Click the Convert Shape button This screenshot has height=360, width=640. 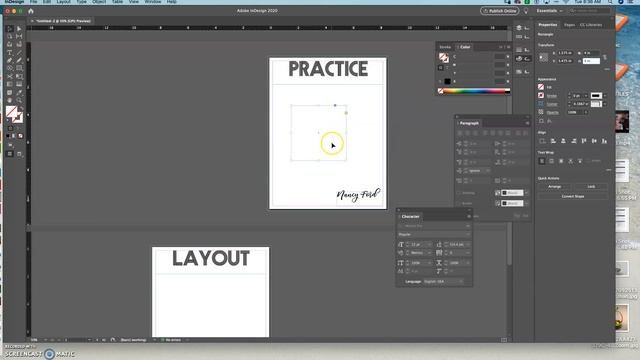(573, 196)
